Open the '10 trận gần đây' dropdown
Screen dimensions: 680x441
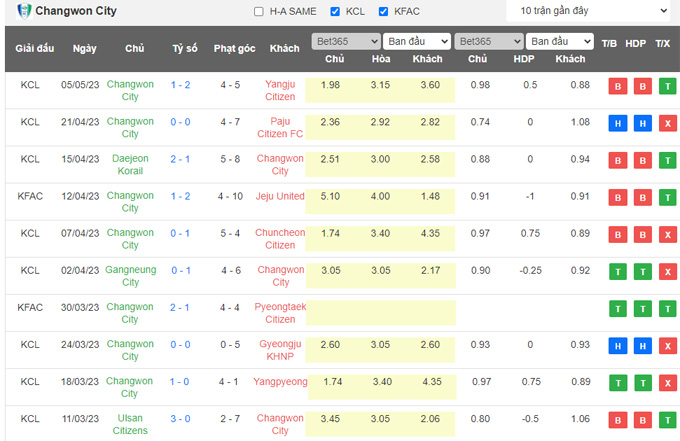pyautogui.click(x=587, y=11)
